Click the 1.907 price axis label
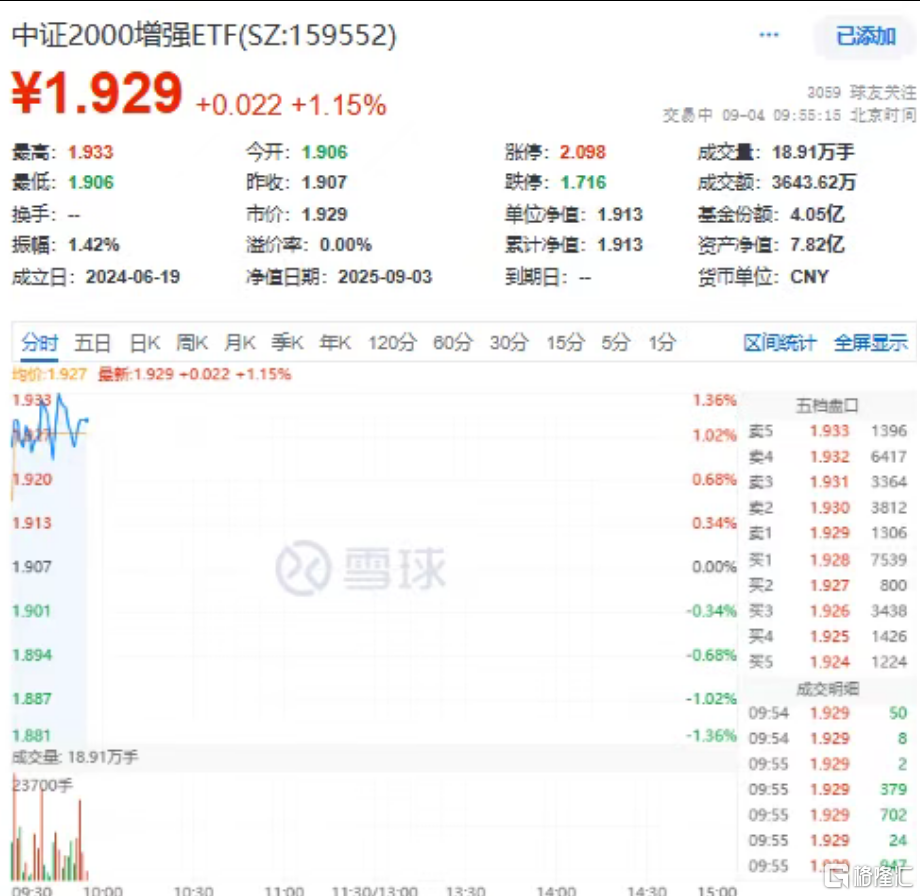920x896 pixels. (32, 567)
